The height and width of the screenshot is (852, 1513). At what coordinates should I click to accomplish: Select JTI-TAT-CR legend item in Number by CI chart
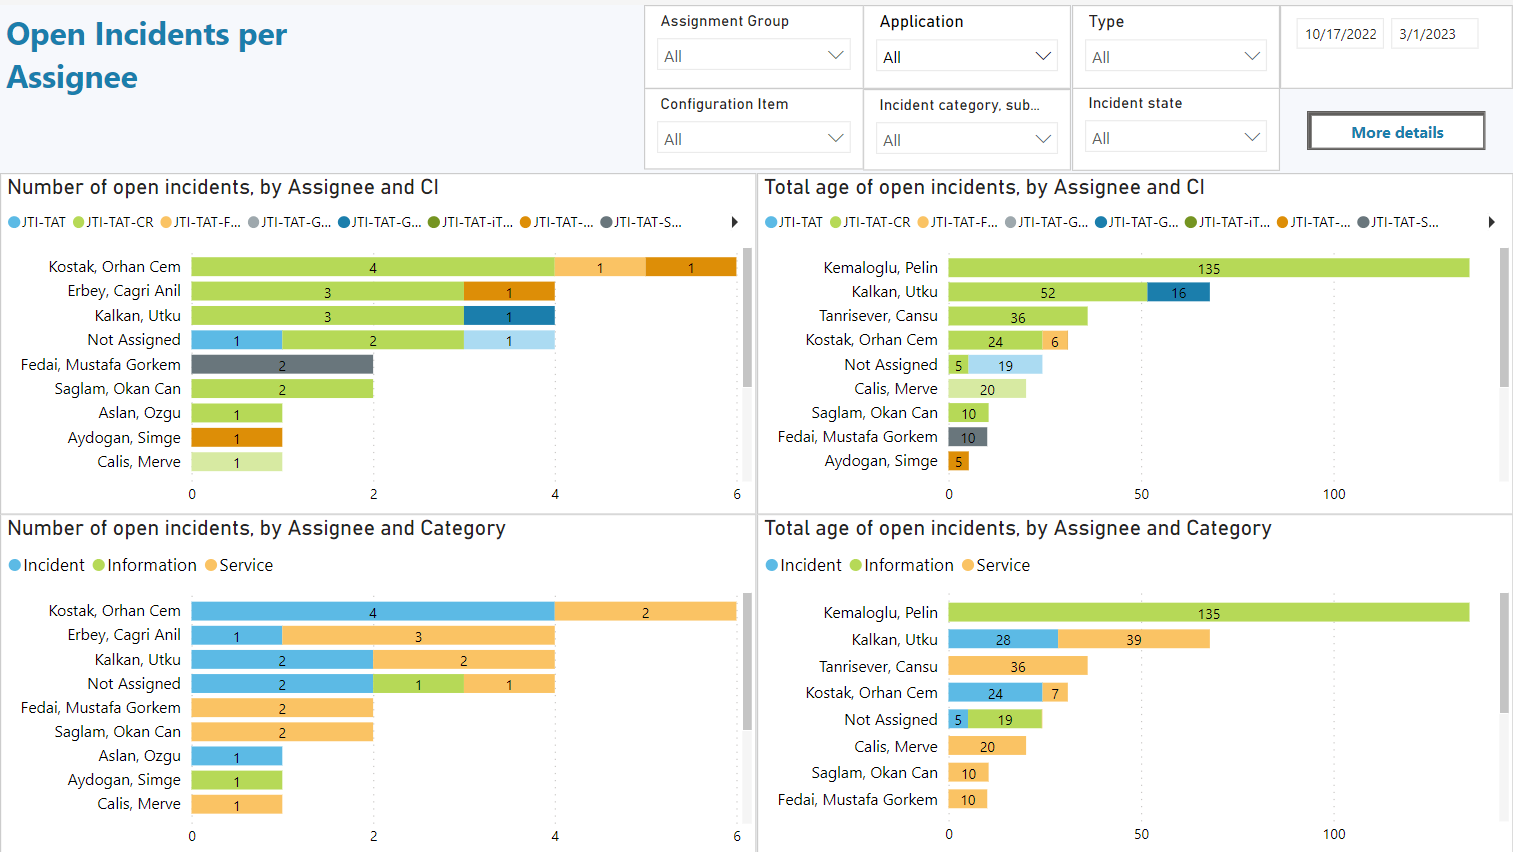point(113,222)
